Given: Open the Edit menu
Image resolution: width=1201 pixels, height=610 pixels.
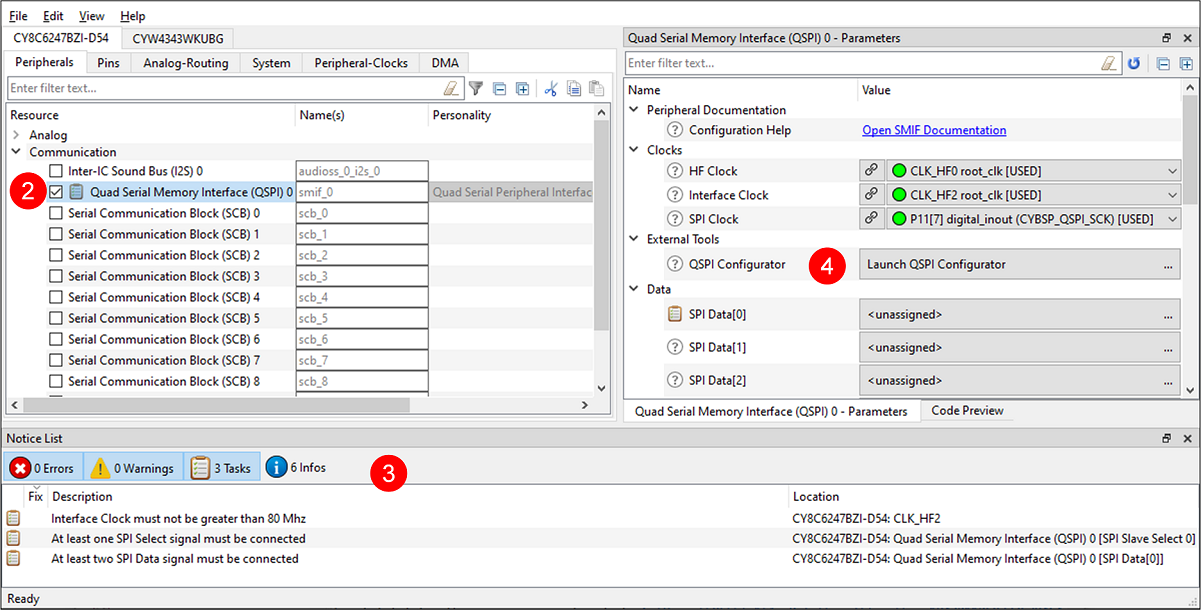Looking at the screenshot, I should click(53, 16).
